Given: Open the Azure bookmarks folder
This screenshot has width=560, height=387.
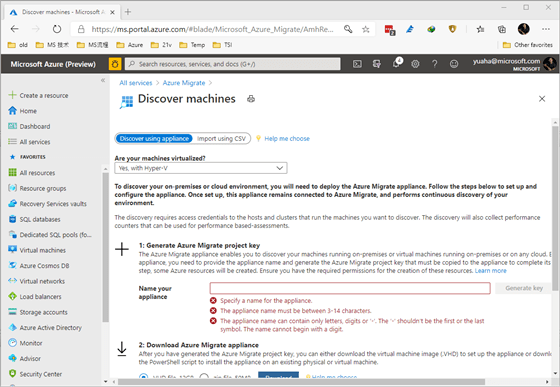Looking at the screenshot, I should click(130, 45).
